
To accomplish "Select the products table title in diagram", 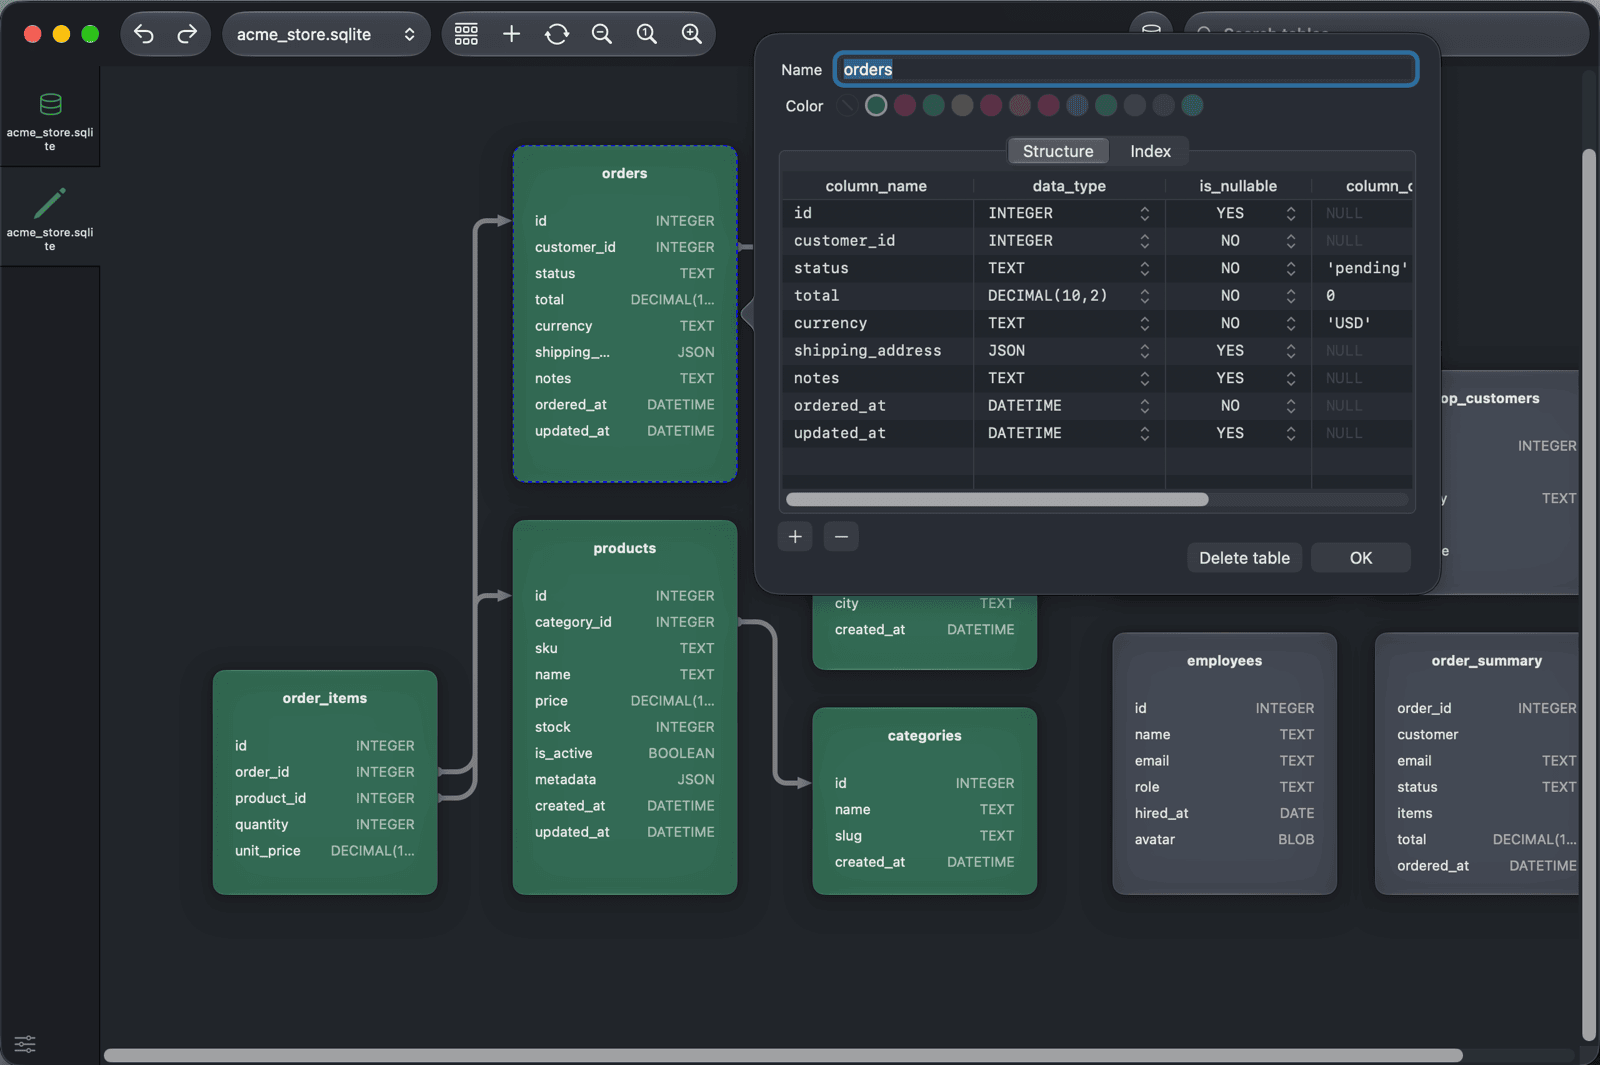I will pyautogui.click(x=625, y=548).
